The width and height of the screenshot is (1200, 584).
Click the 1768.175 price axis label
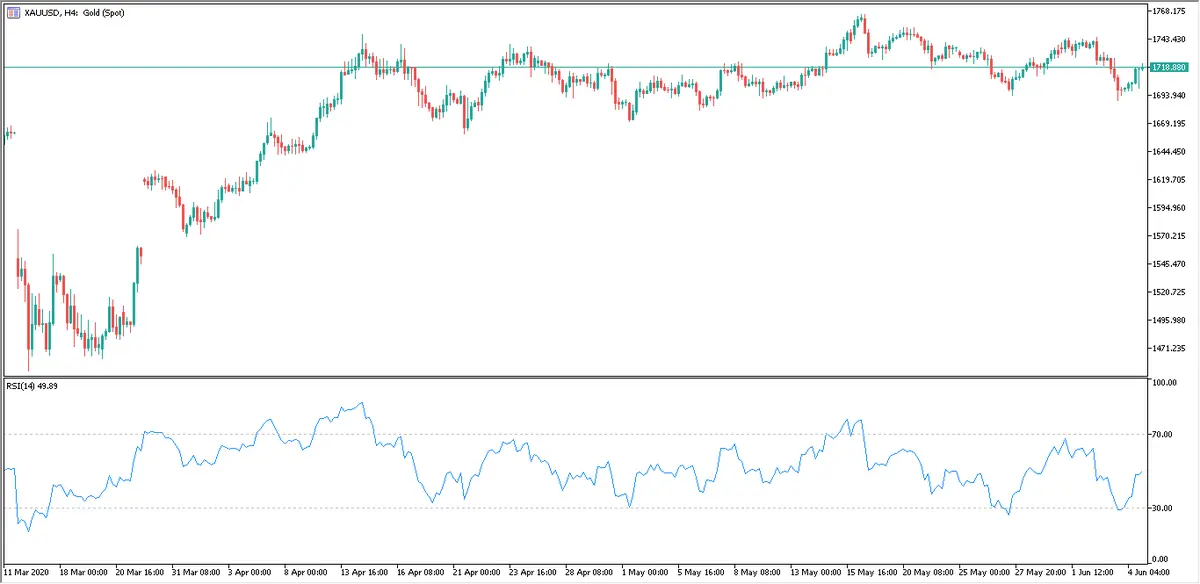click(x=1168, y=12)
